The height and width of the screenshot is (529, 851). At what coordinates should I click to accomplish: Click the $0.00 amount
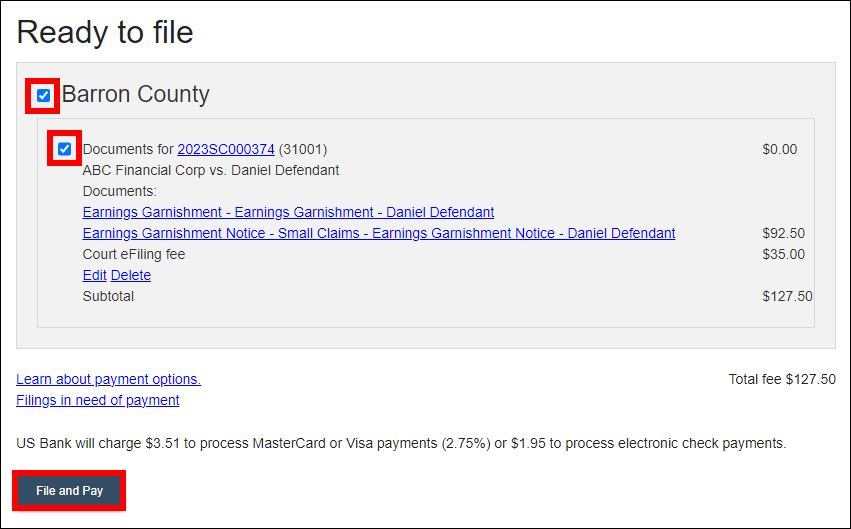tap(779, 149)
